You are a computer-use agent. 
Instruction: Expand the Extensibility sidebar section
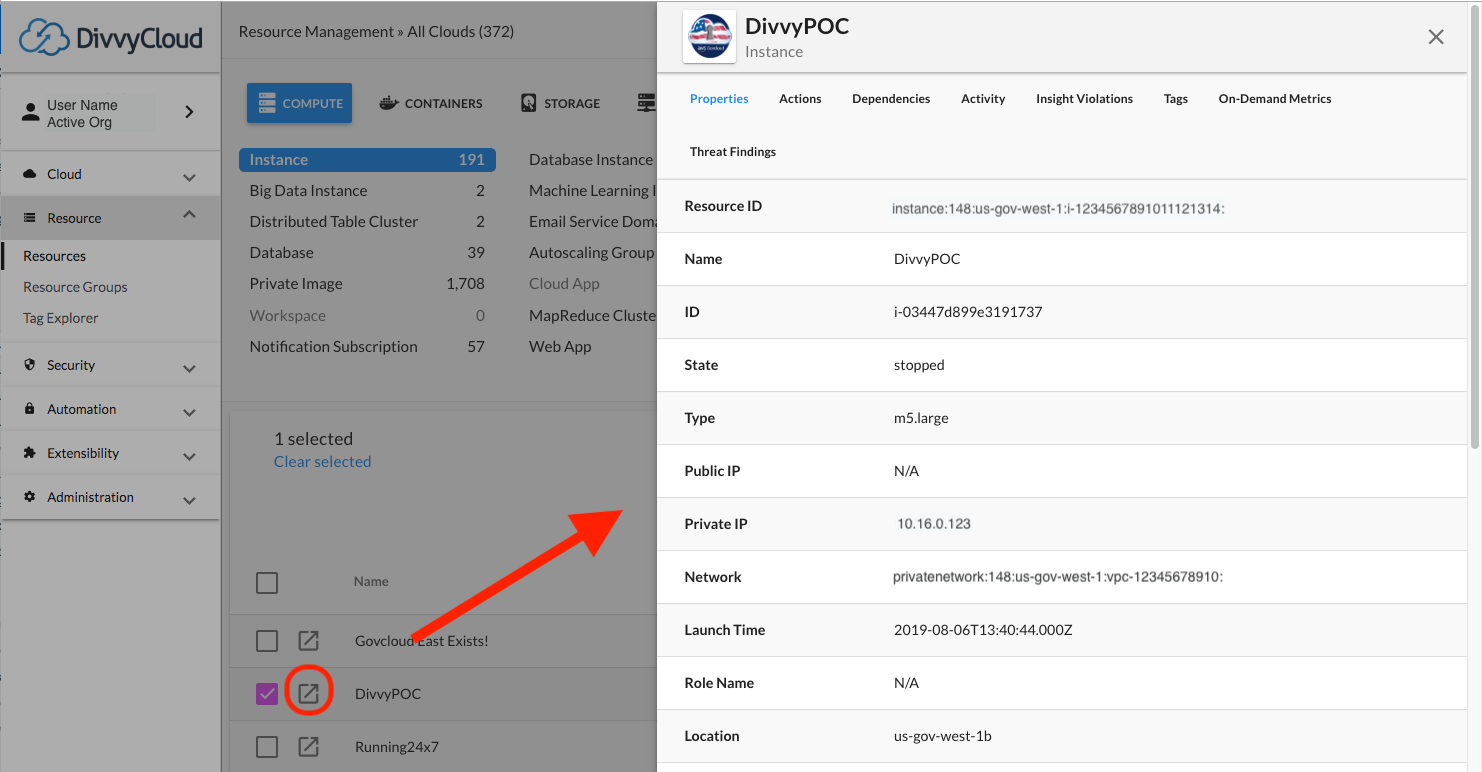(x=190, y=456)
